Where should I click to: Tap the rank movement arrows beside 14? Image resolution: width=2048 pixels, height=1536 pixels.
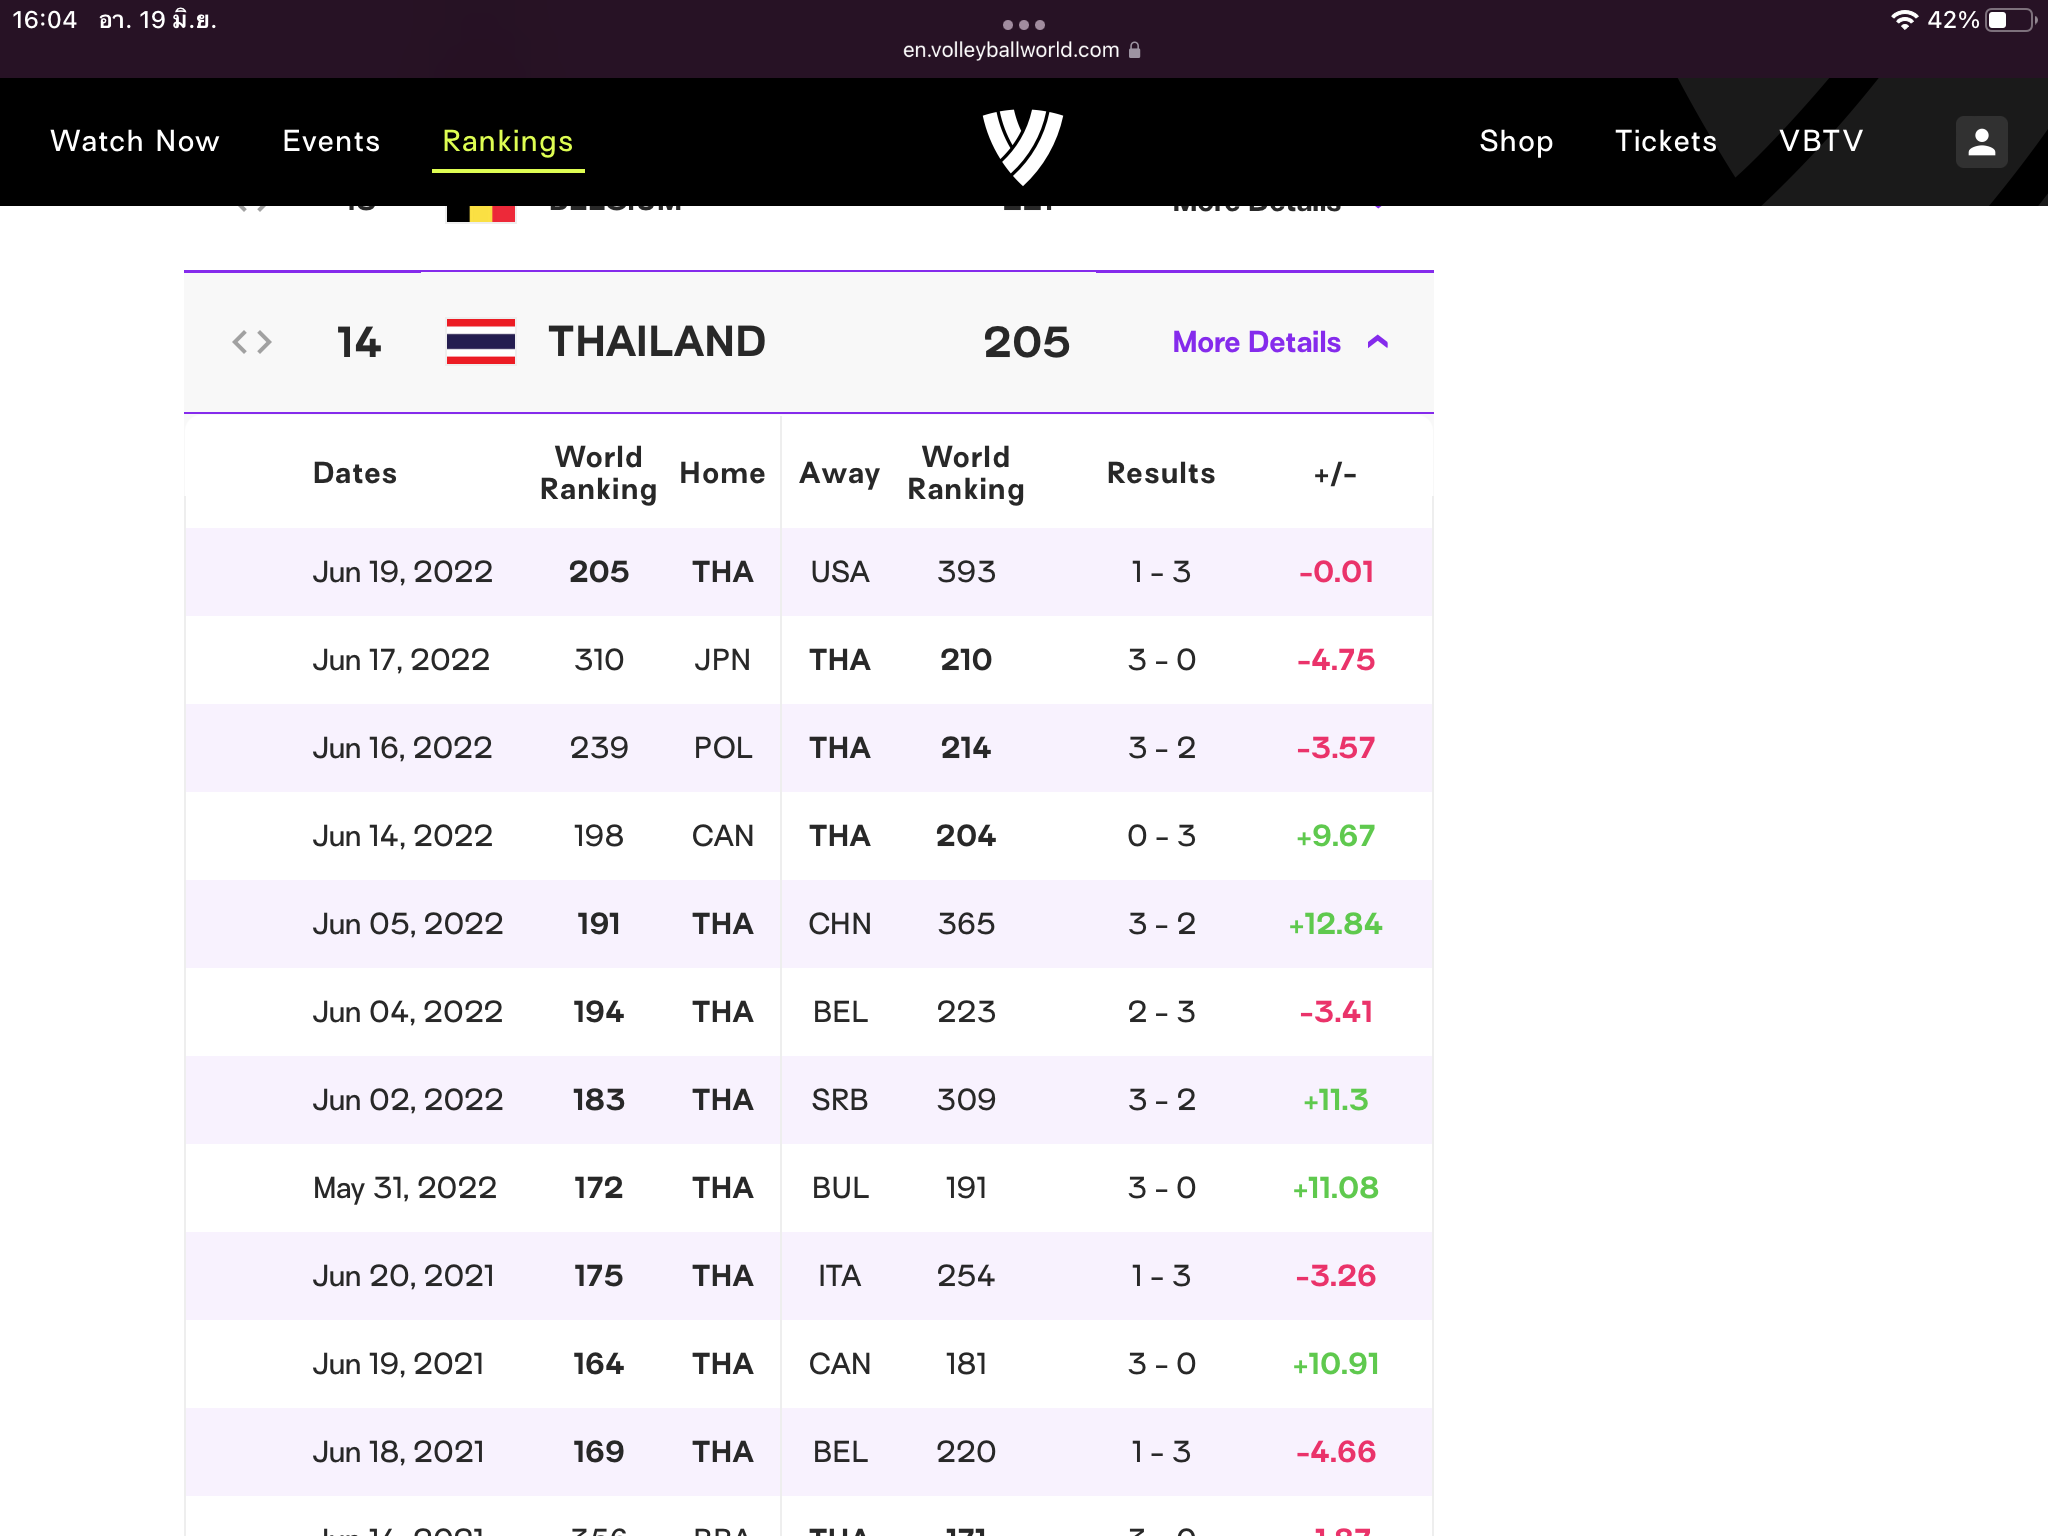251,342
